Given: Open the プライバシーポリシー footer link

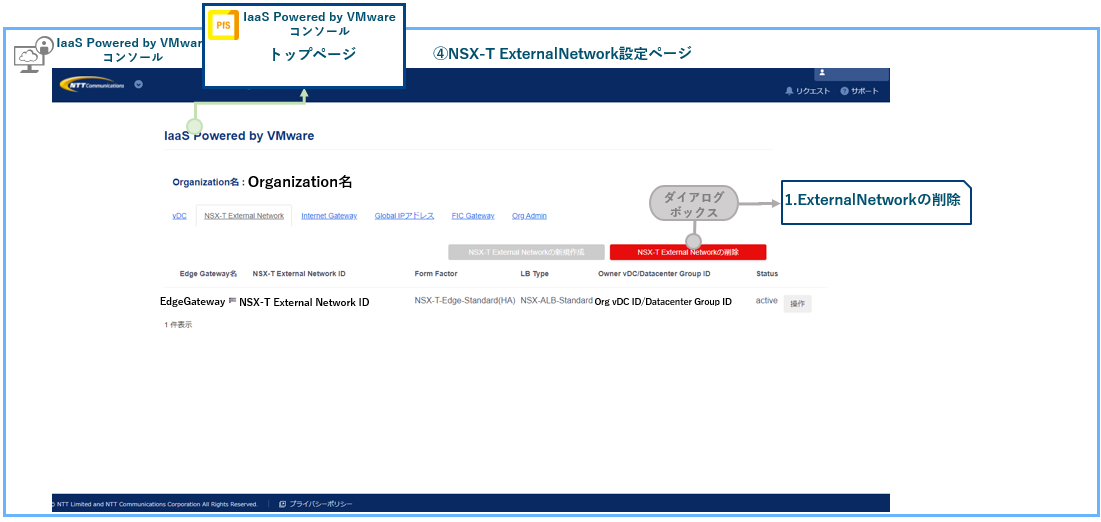Looking at the screenshot, I should pos(316,504).
